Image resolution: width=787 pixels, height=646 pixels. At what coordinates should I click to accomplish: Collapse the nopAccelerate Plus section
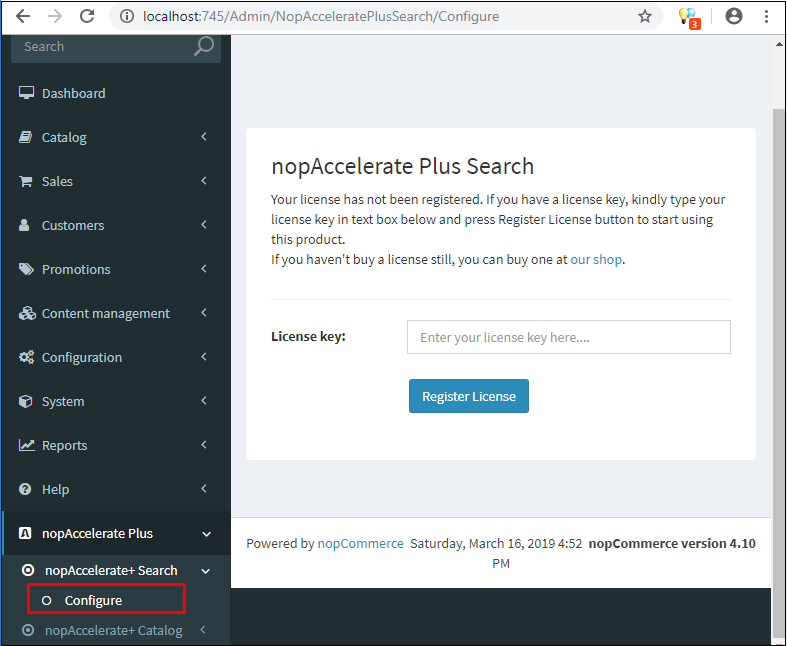pos(206,534)
